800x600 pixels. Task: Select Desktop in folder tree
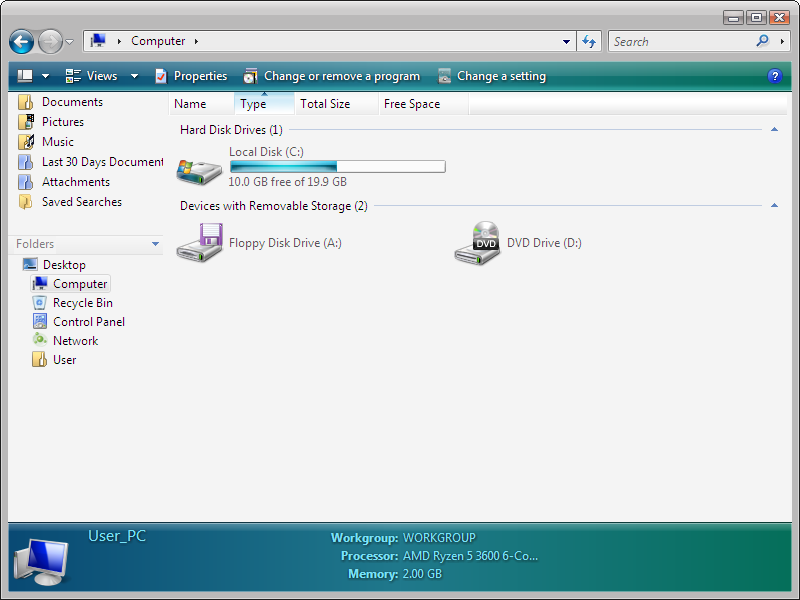point(64,265)
